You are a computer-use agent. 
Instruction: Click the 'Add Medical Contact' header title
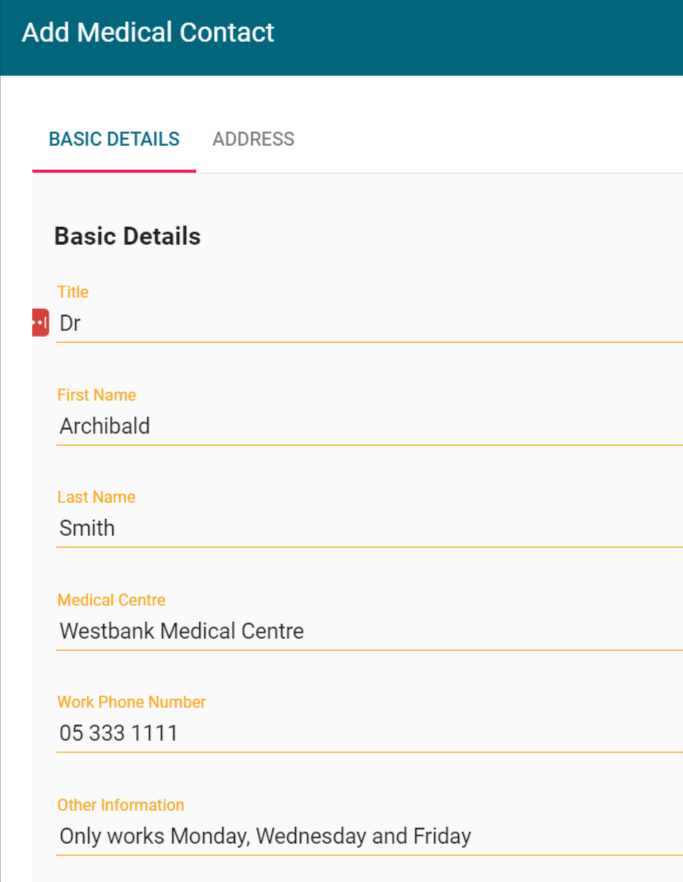point(148,33)
